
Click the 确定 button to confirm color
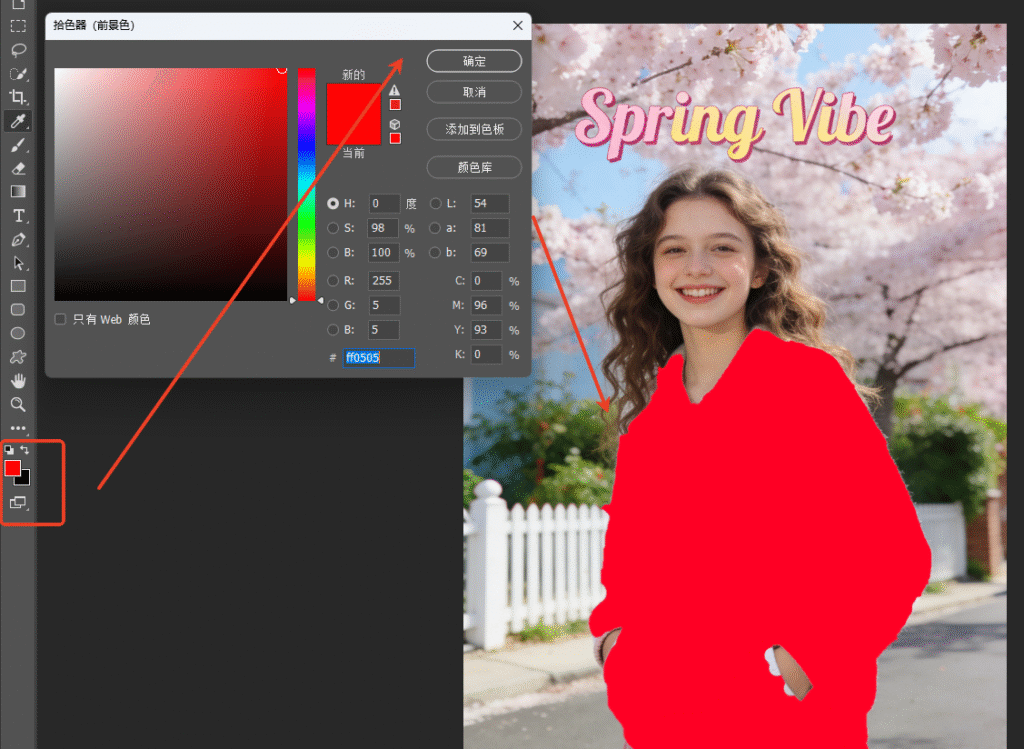474,61
